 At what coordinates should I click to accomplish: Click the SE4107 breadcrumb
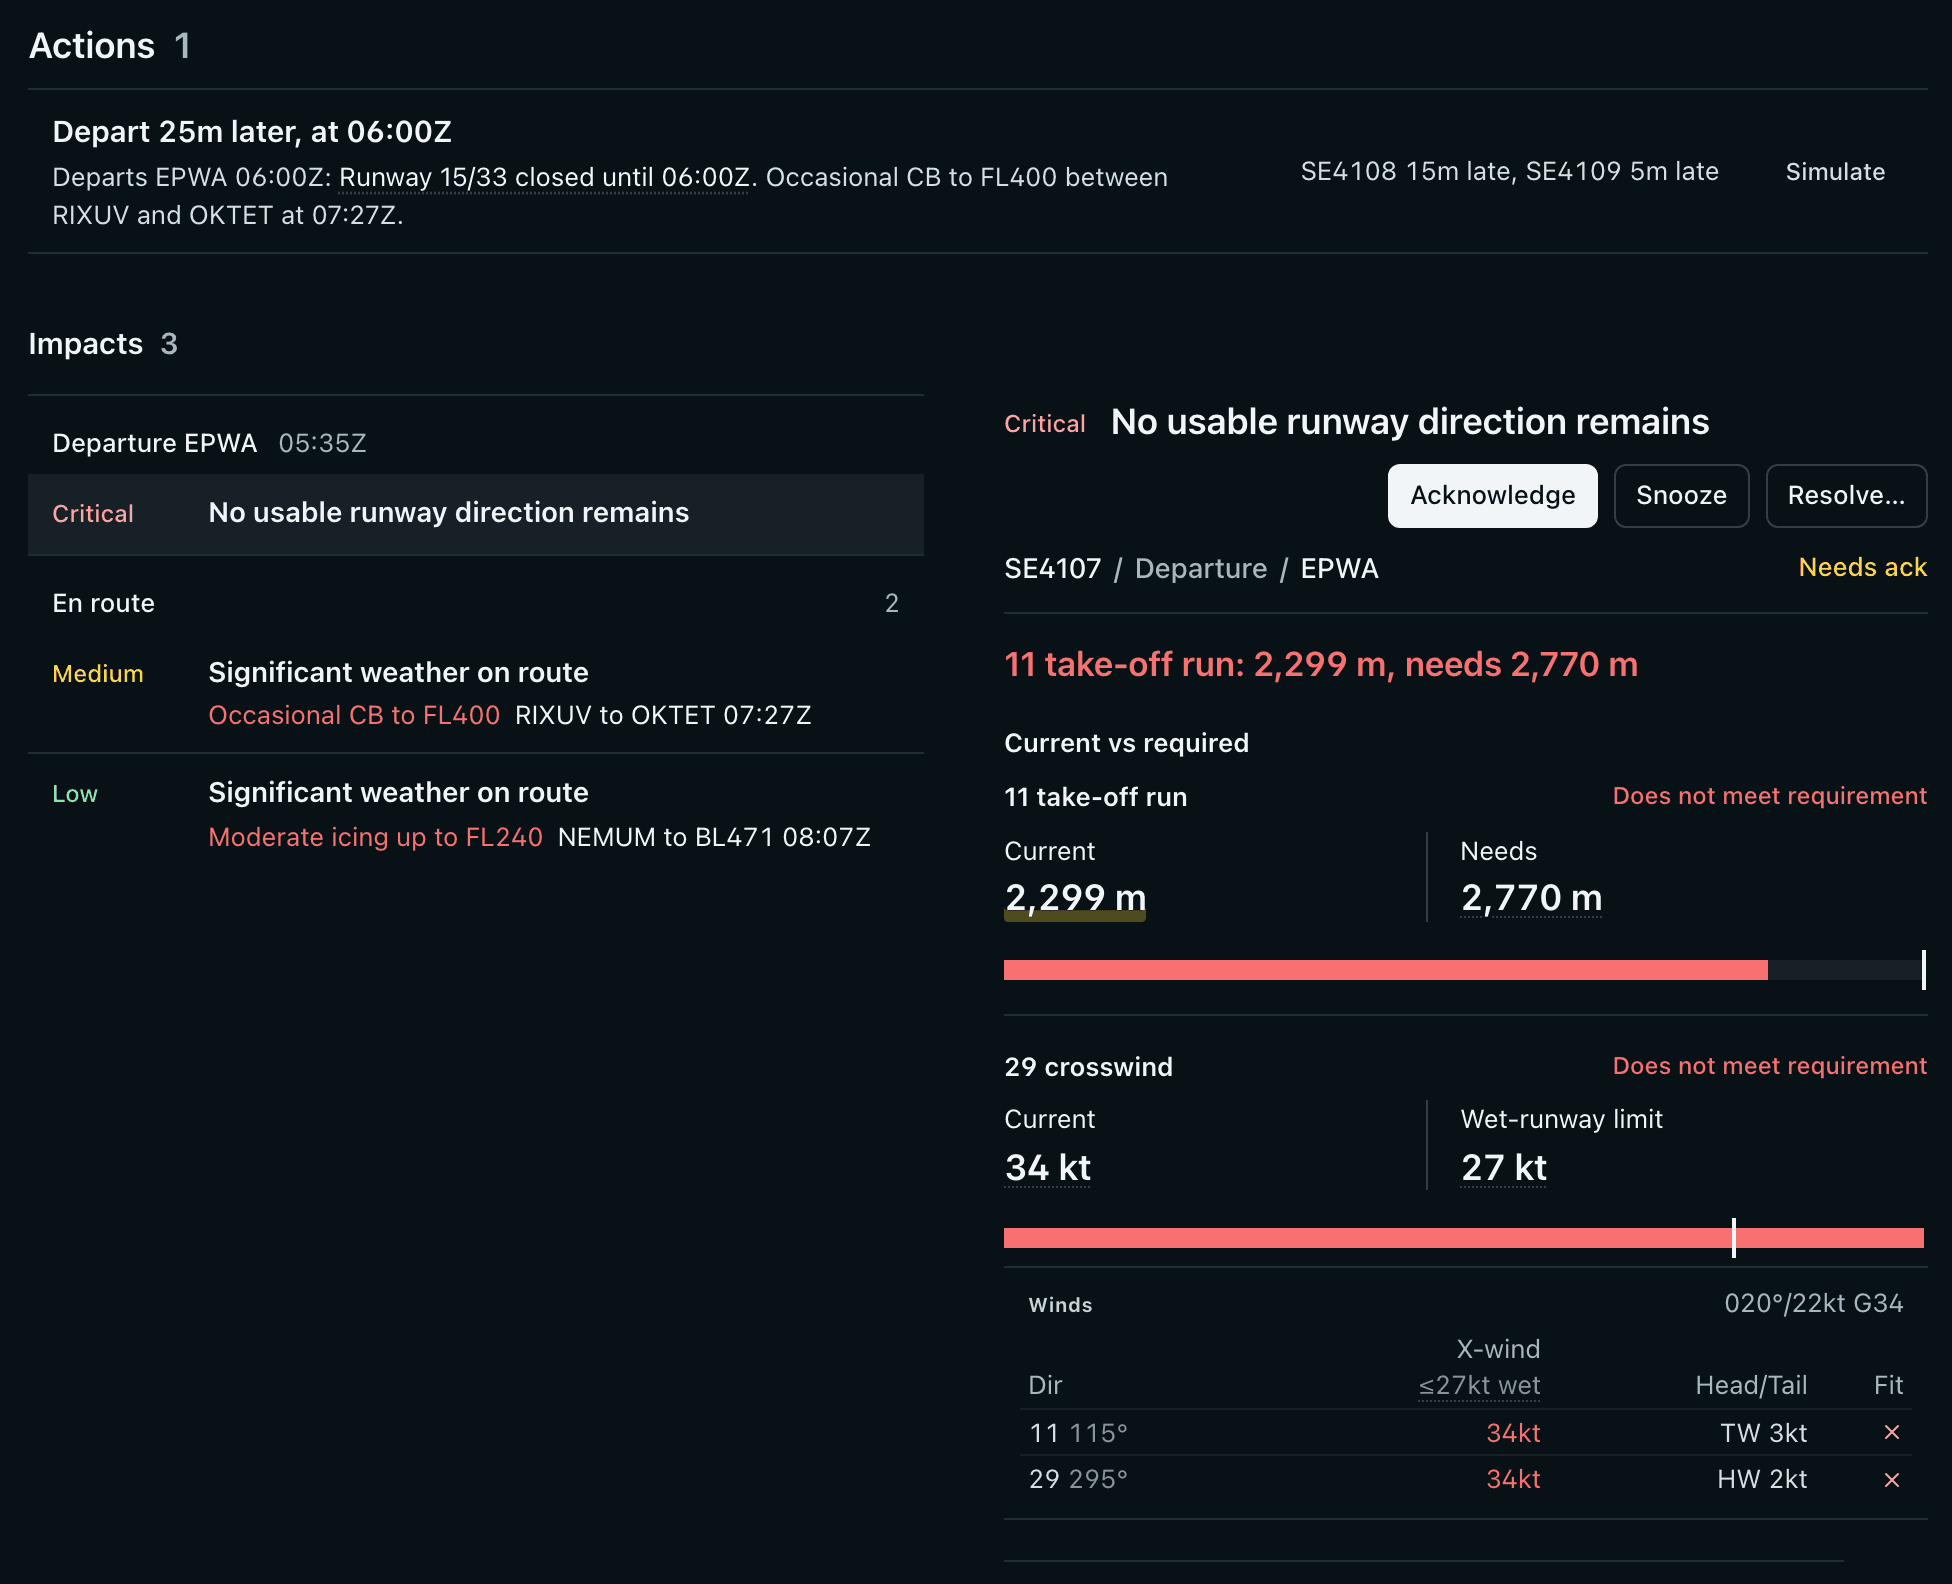pyautogui.click(x=1052, y=568)
